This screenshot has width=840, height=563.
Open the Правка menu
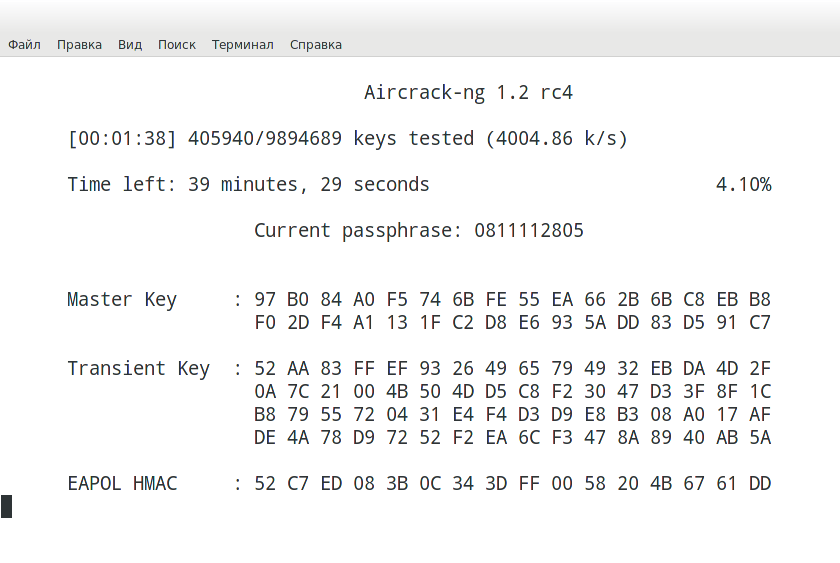(x=79, y=45)
